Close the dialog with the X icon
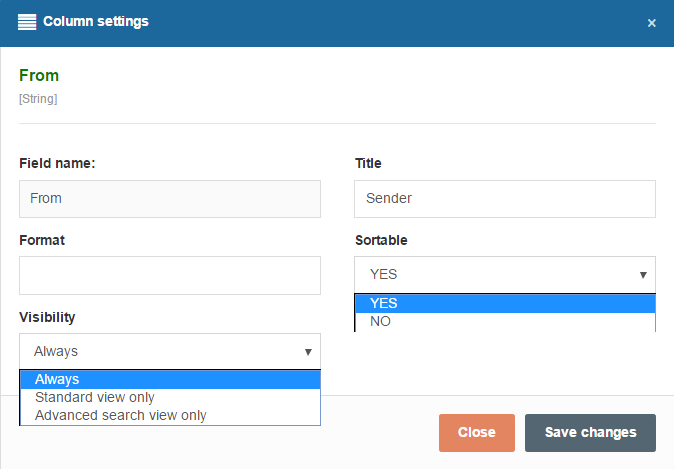This screenshot has height=469, width=674. click(652, 23)
